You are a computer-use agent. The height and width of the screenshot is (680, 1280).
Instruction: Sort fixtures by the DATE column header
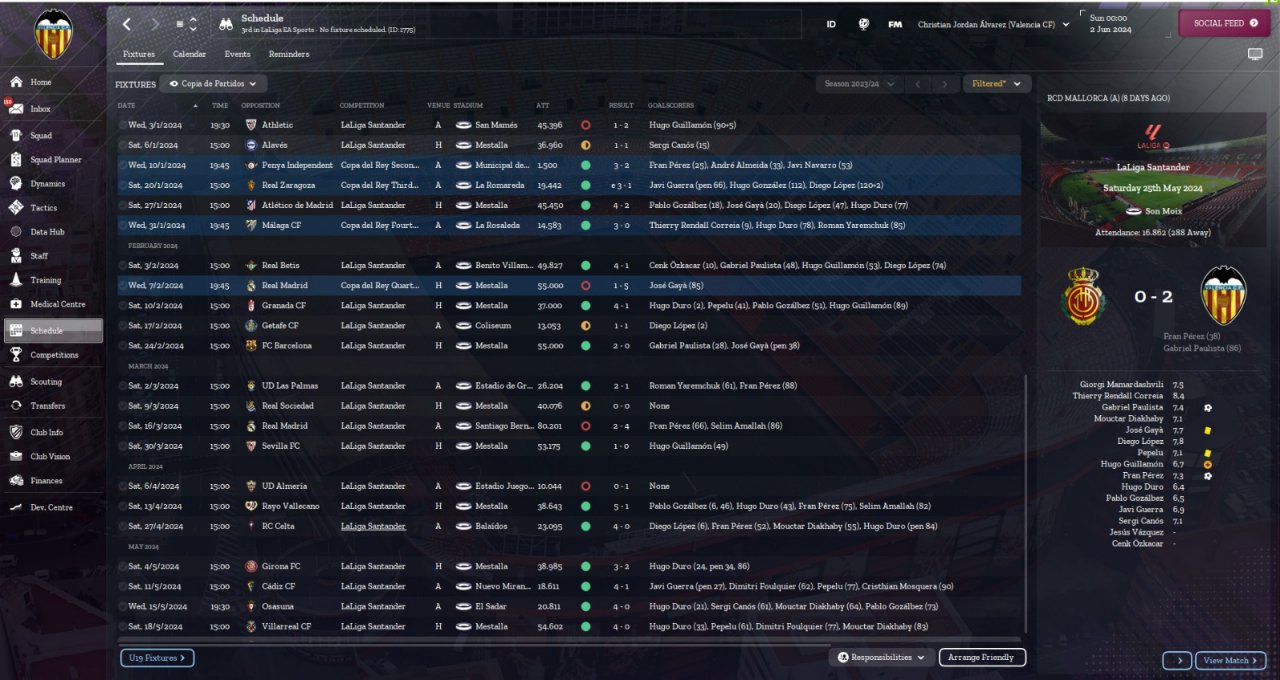pos(126,105)
